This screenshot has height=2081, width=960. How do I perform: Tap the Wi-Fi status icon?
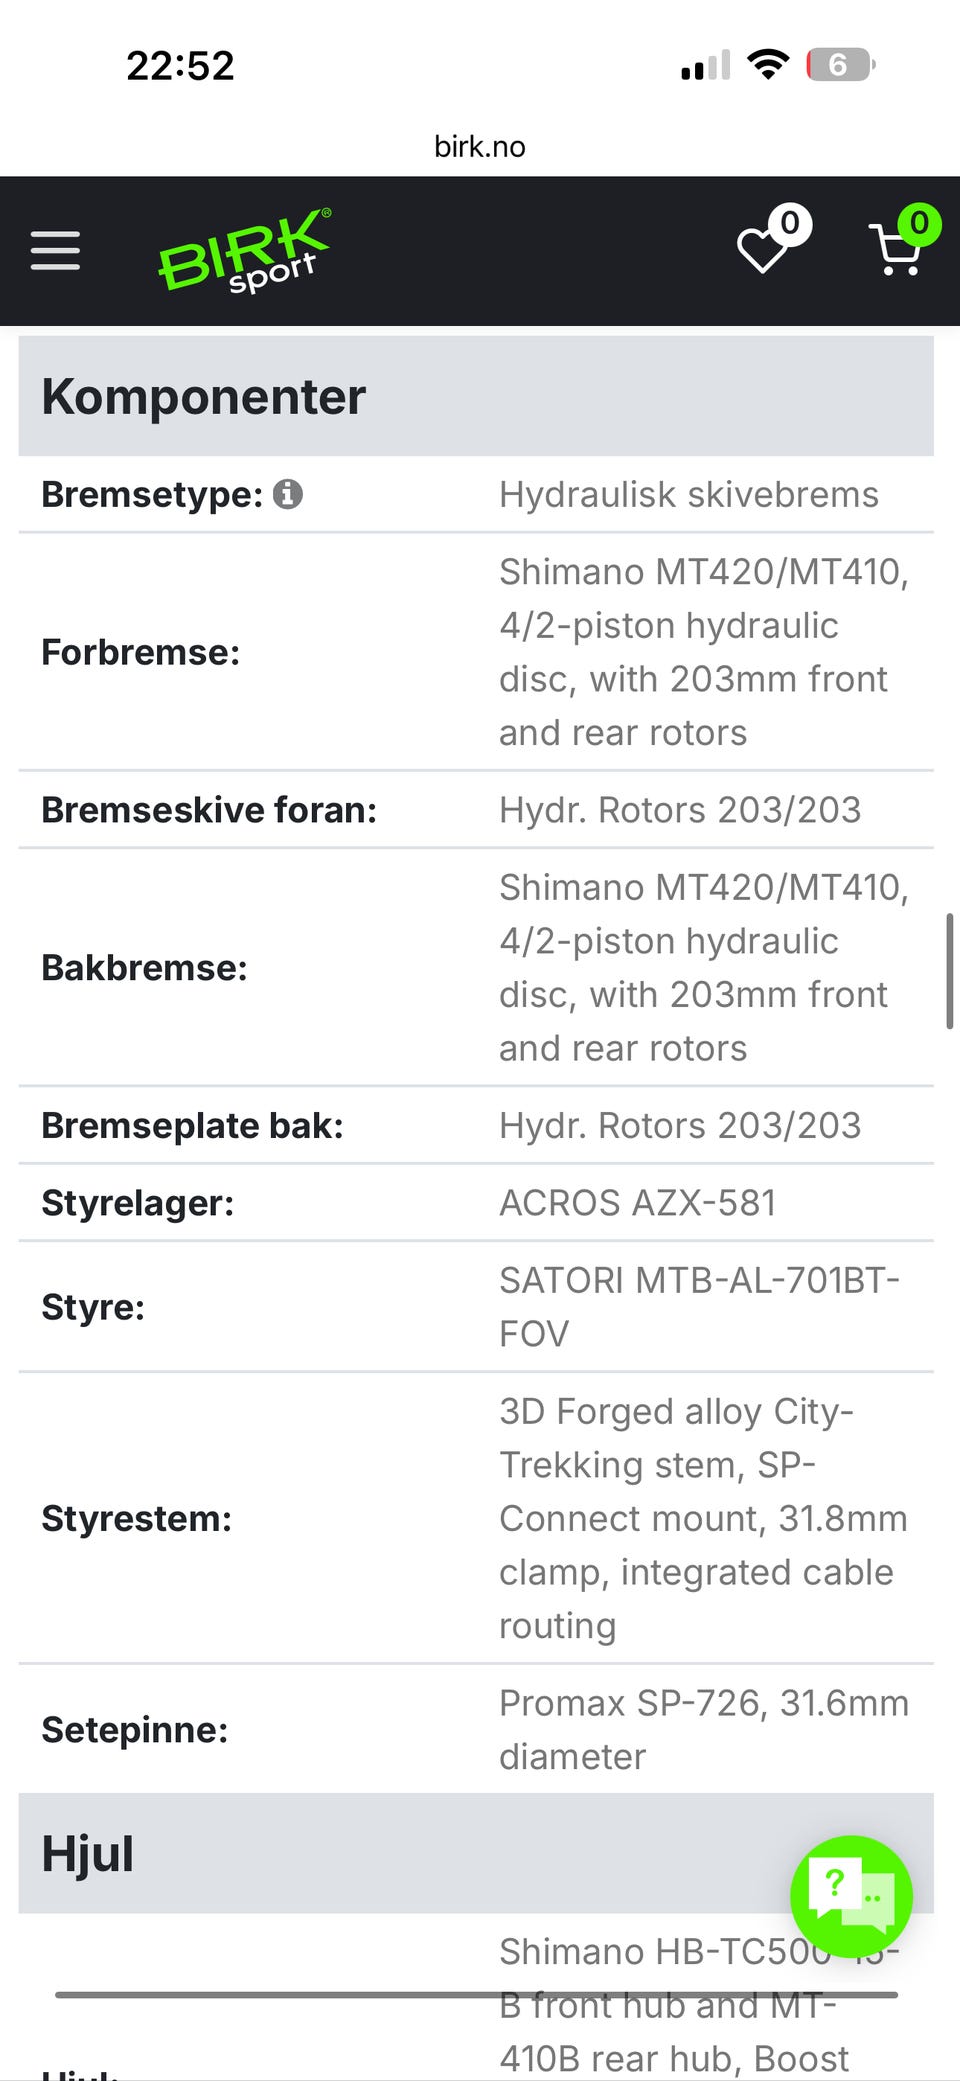[x=768, y=65]
